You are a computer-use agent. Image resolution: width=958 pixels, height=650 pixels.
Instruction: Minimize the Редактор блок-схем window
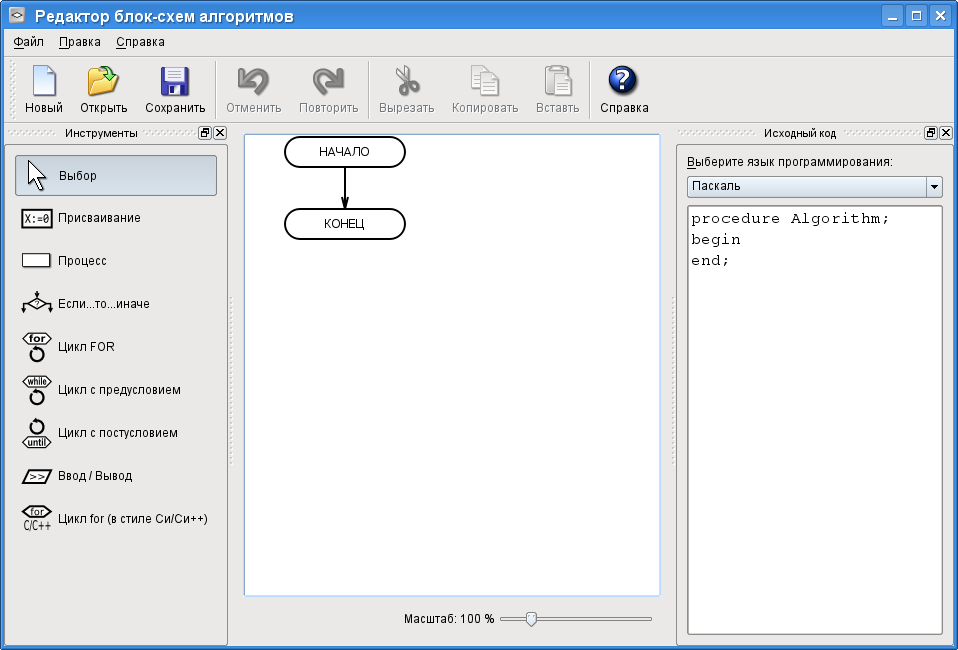[892, 16]
